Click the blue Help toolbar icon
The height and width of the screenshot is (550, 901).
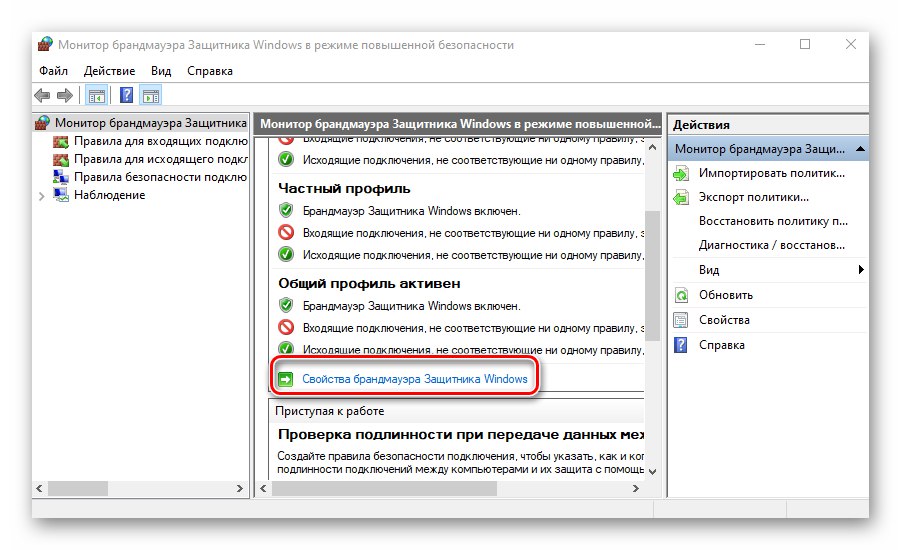point(126,95)
